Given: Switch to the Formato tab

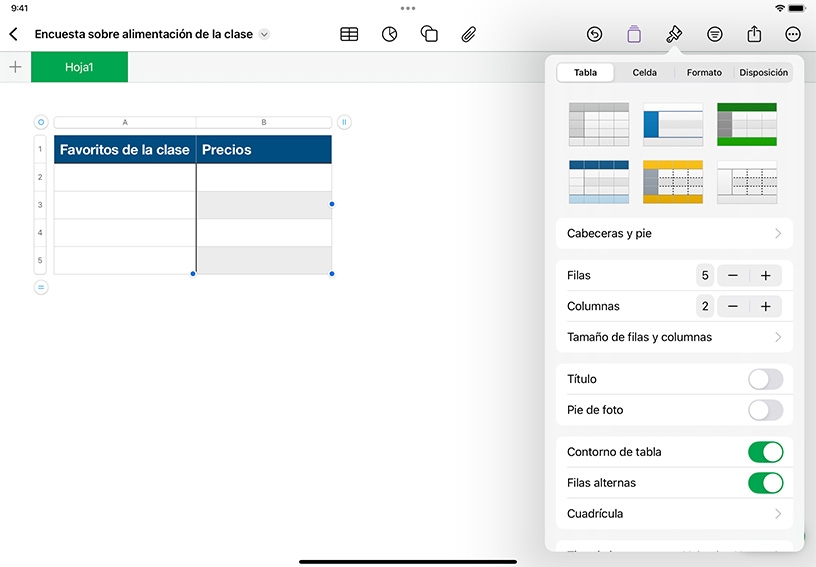Looking at the screenshot, I should click(x=704, y=72).
